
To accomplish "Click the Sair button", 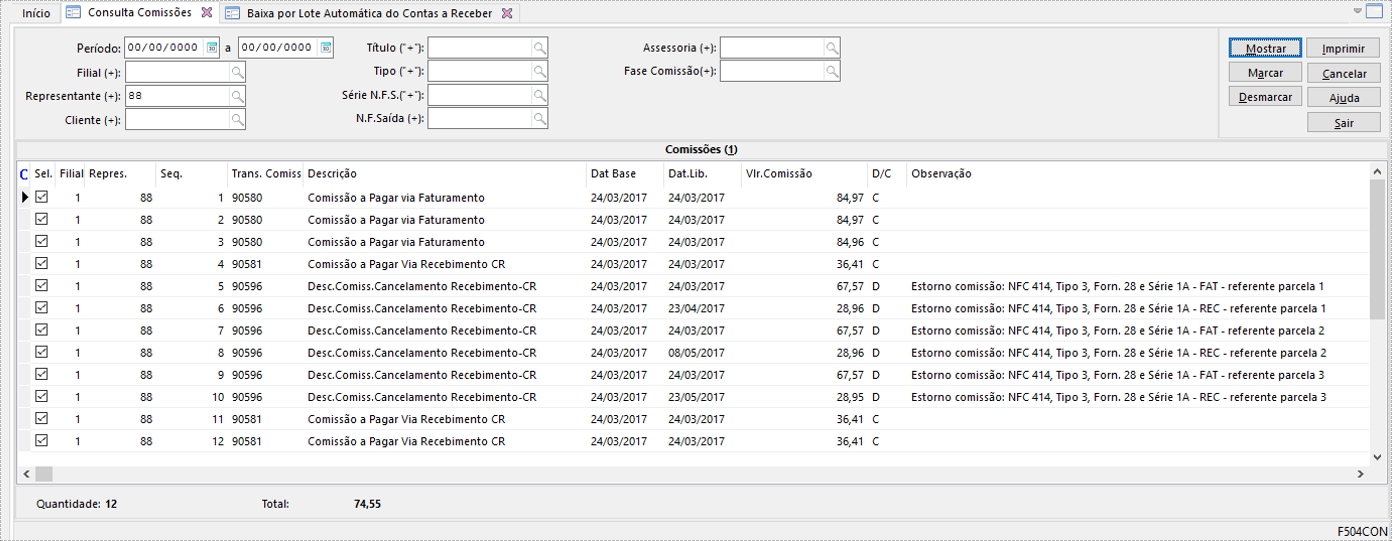I will tap(1343, 123).
